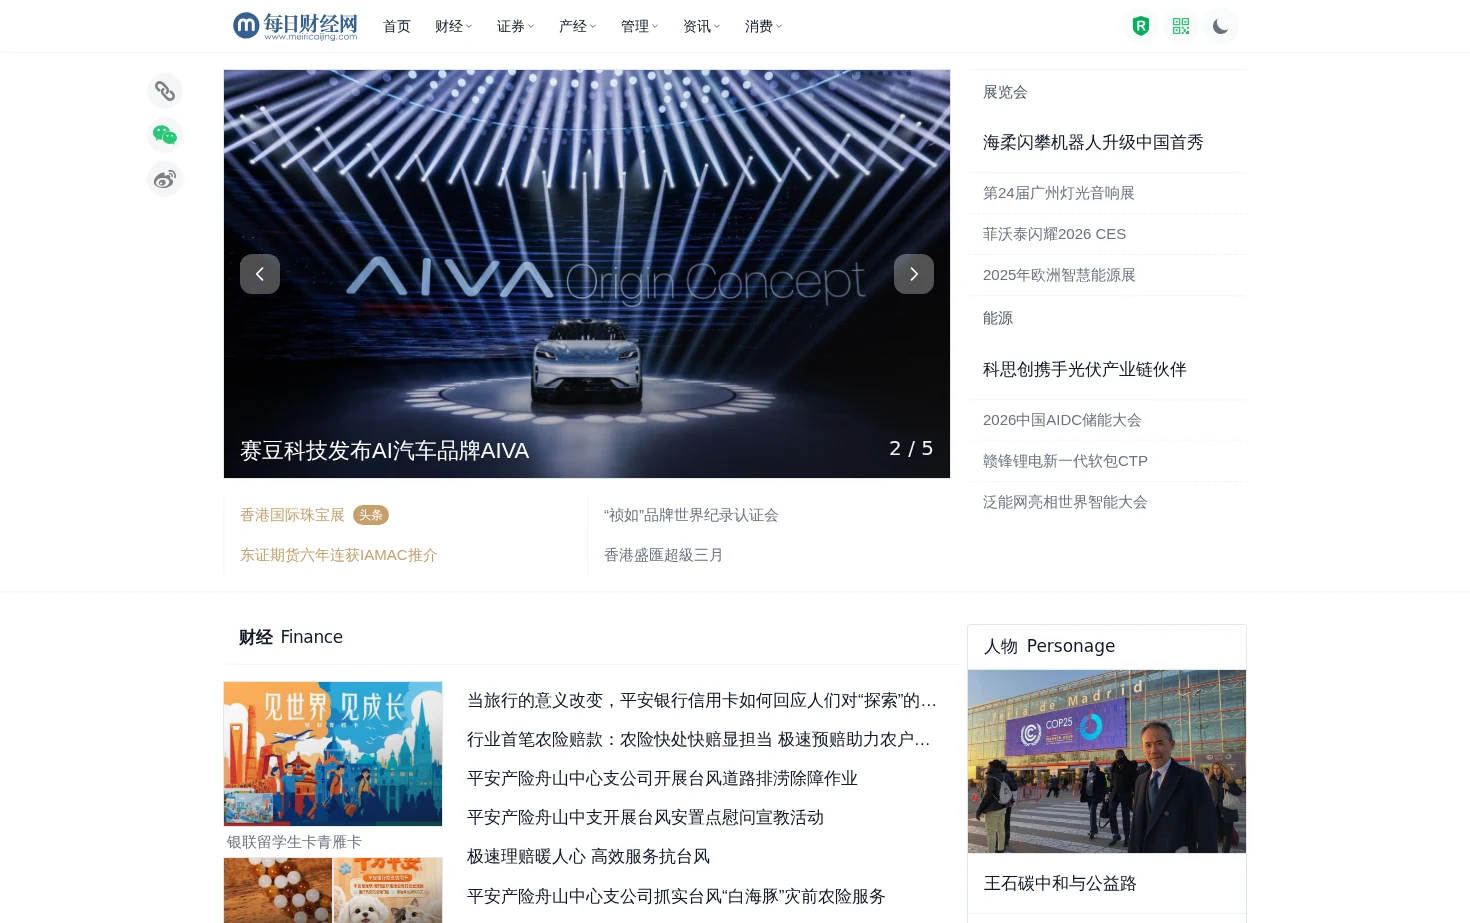The image size is (1470, 923).
Task: Open the 首页 menu item
Action: click(397, 26)
